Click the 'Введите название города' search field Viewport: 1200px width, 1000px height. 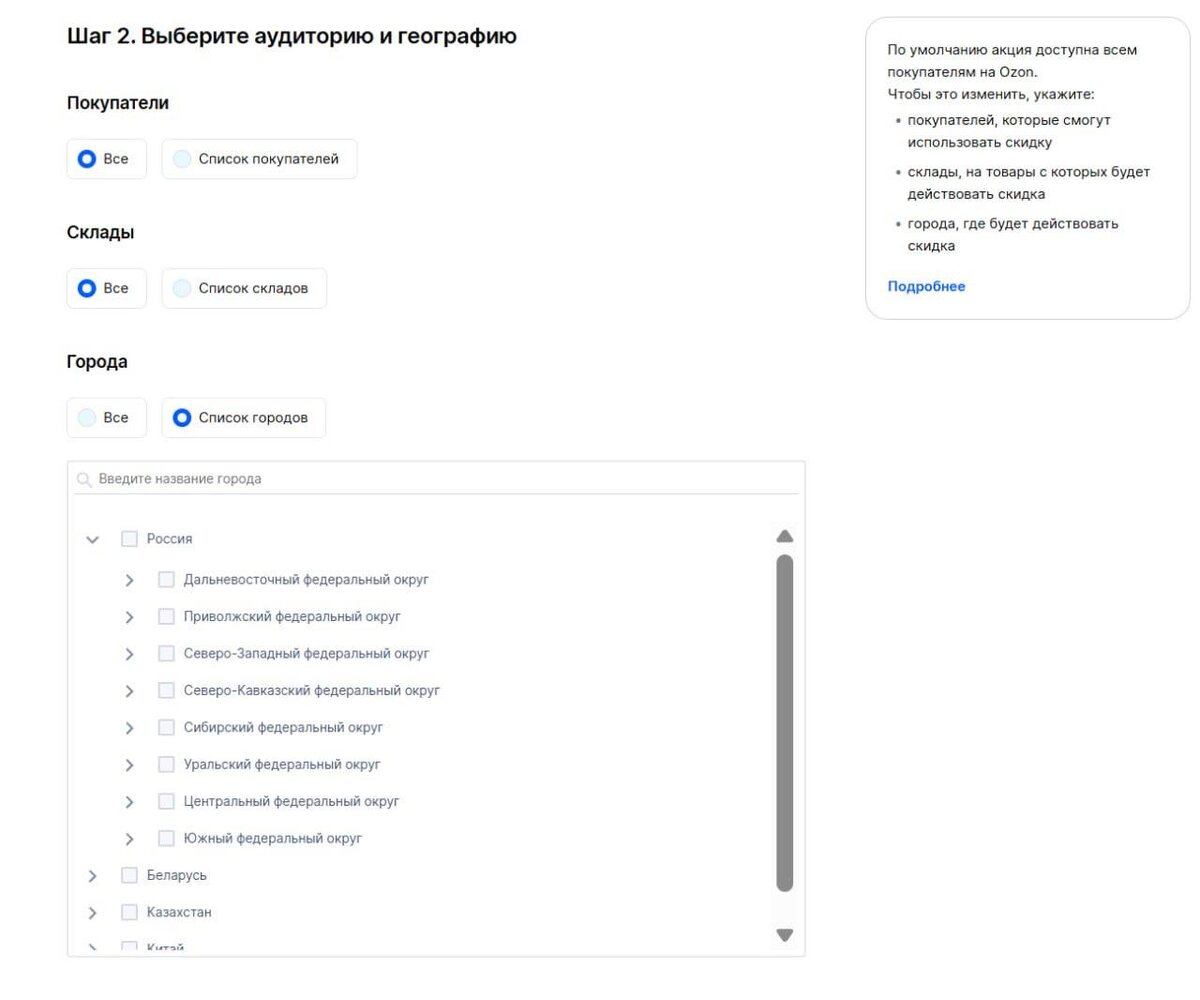coord(440,479)
